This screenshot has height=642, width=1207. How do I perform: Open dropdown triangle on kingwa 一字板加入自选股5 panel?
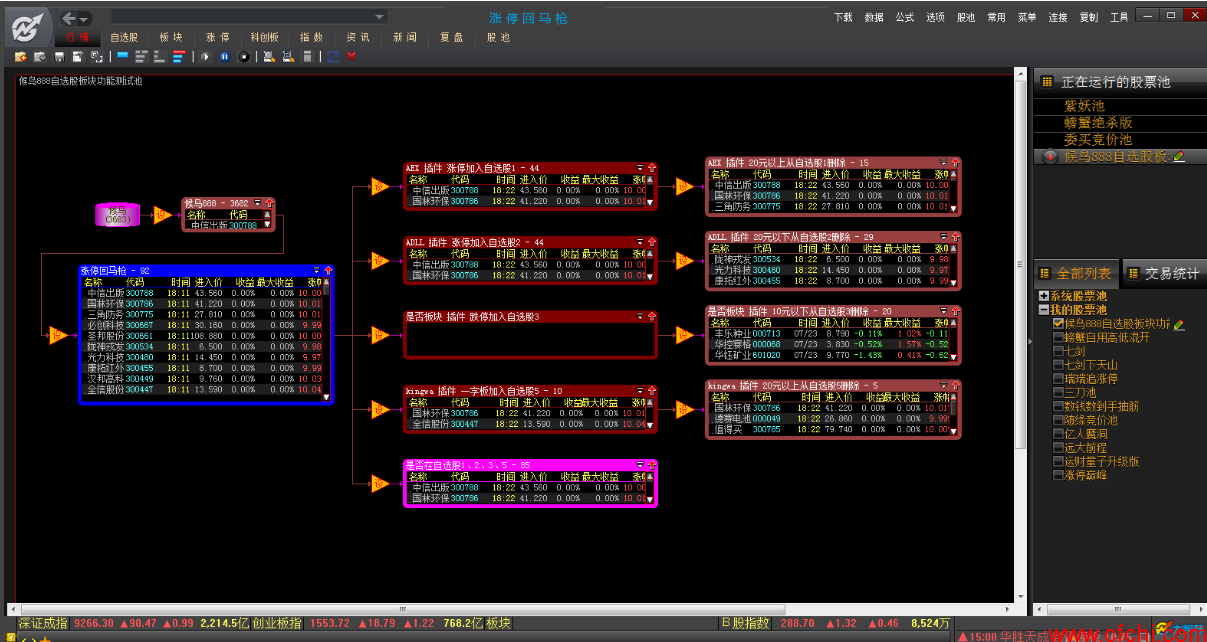641,391
